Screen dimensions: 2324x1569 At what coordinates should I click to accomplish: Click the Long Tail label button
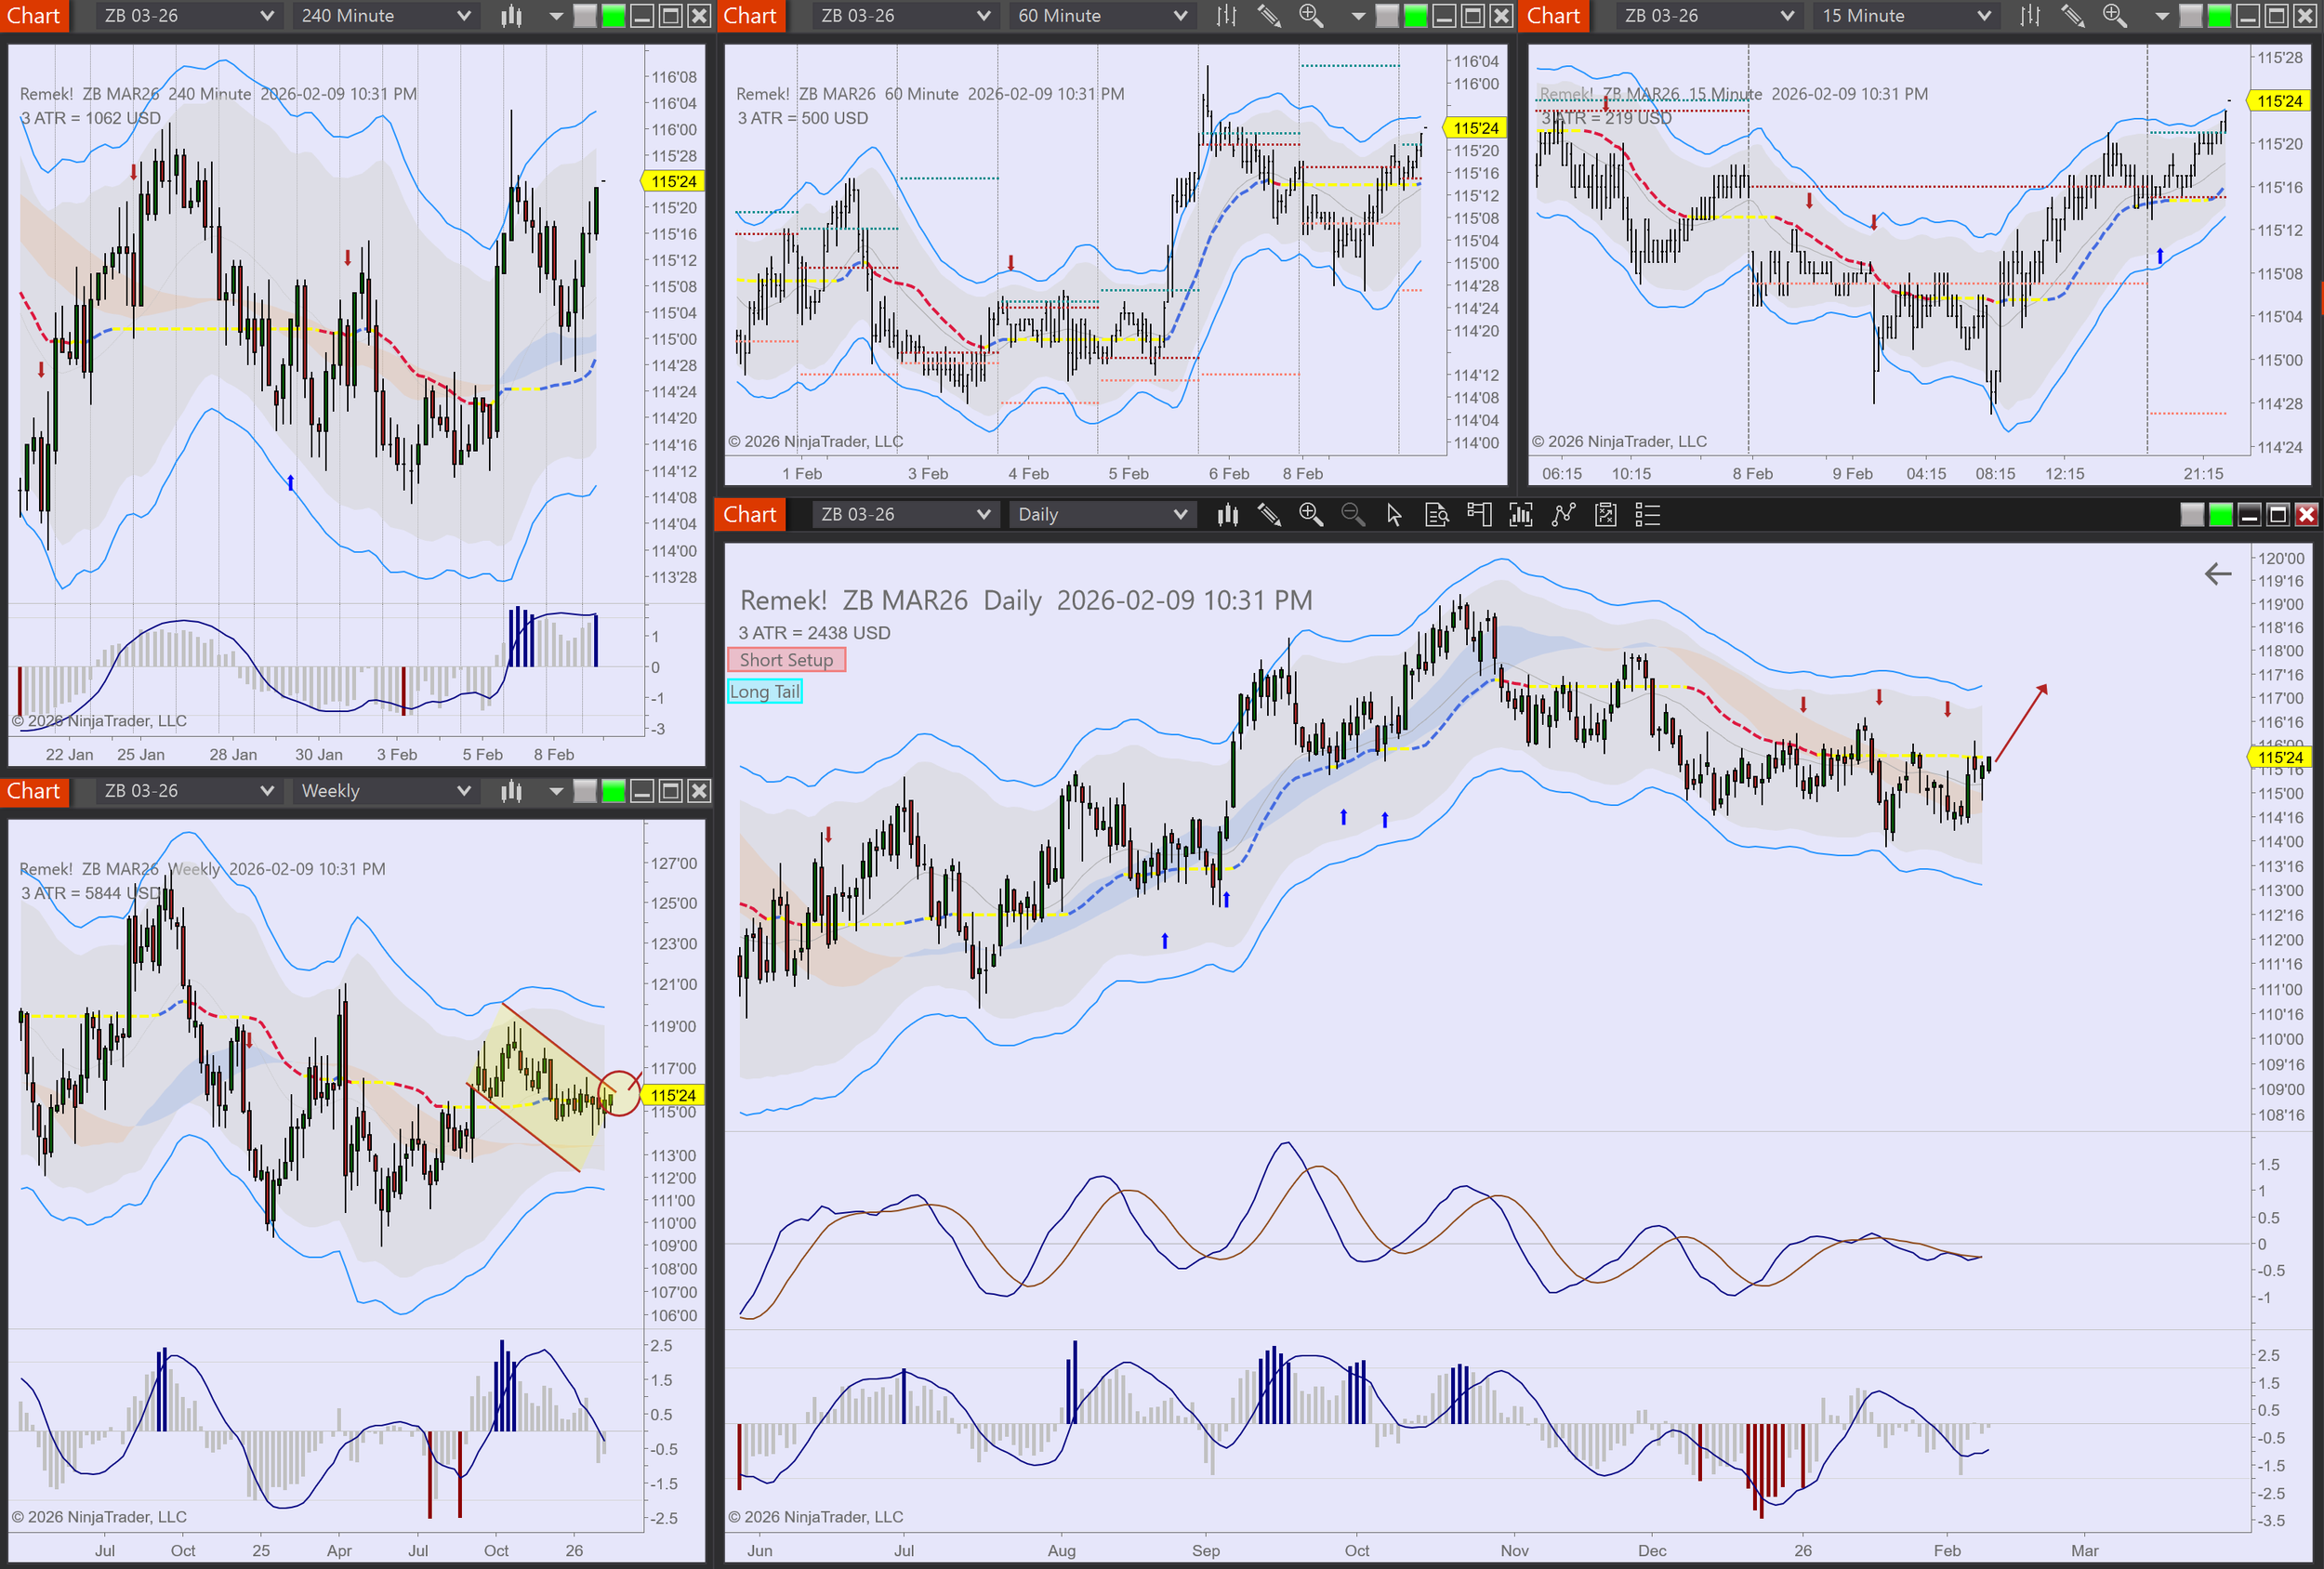click(764, 692)
